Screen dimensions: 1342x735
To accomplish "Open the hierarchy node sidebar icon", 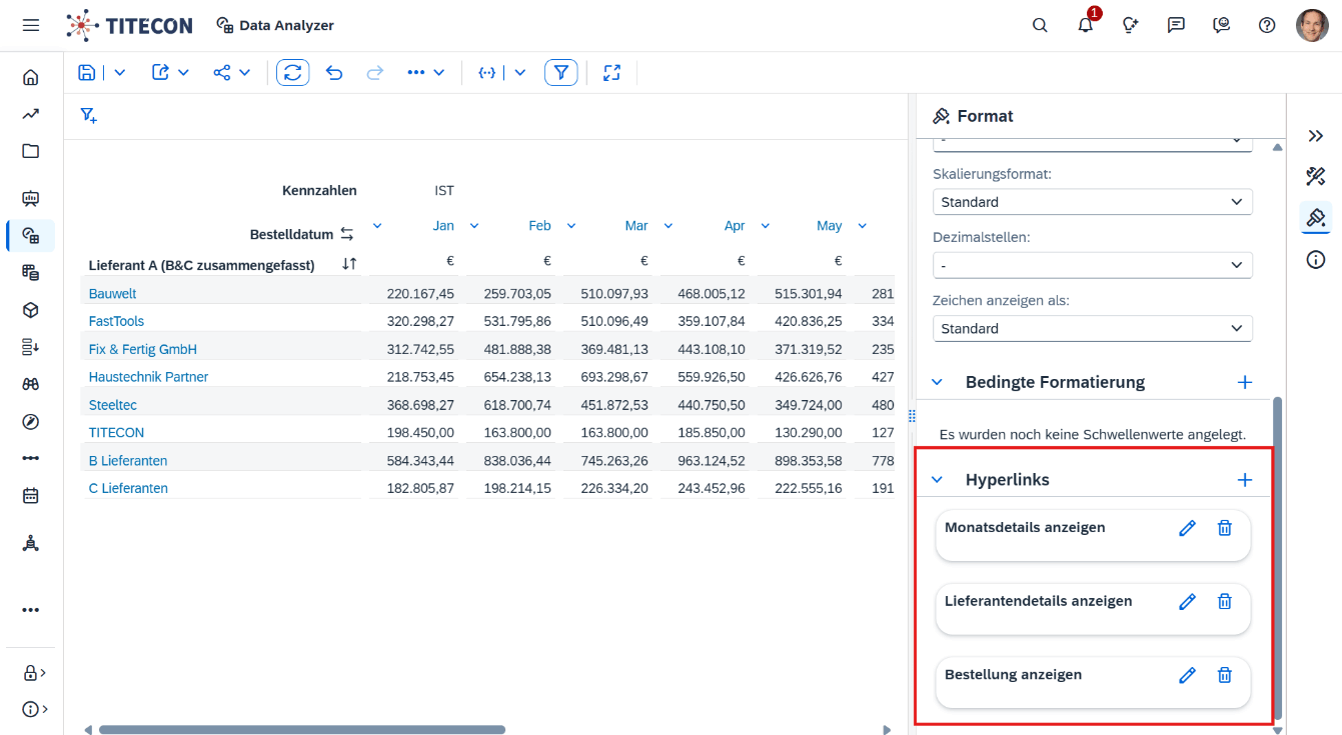I will 31,543.
